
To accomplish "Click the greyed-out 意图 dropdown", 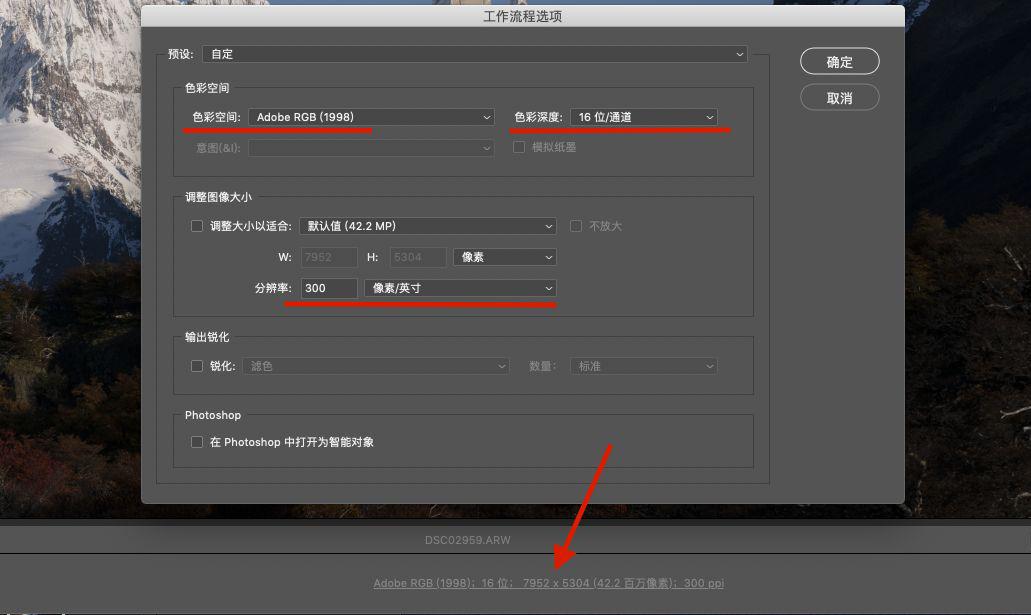I will click(371, 148).
